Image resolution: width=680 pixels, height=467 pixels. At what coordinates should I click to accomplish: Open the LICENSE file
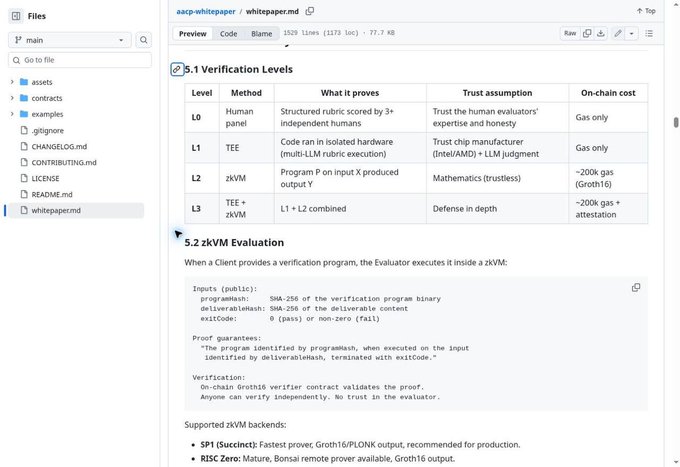(45, 178)
